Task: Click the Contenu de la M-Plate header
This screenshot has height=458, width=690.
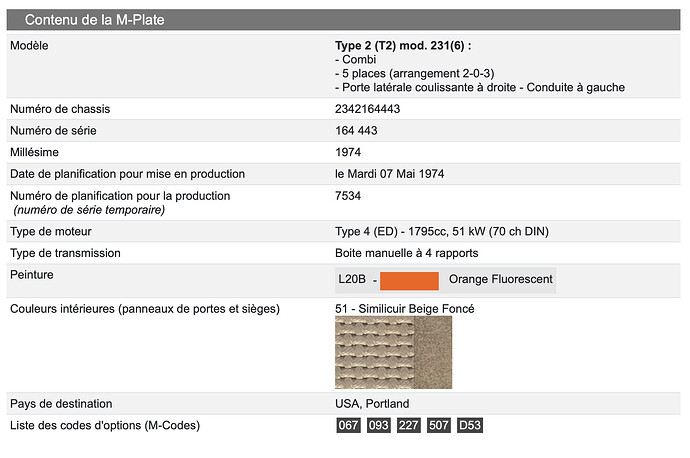Action: pos(343,20)
